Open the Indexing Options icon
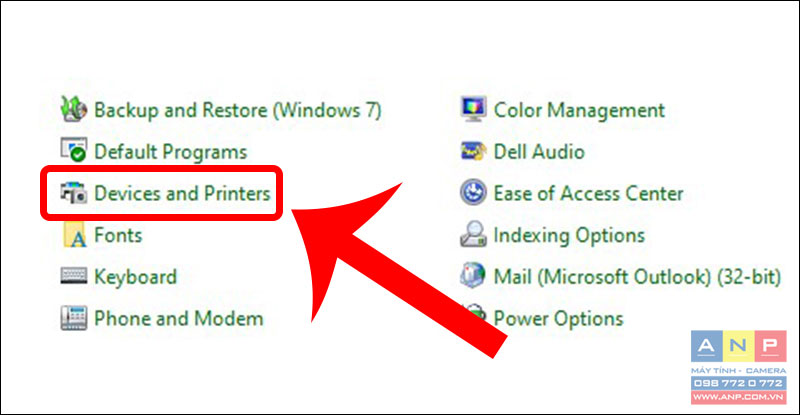The width and height of the screenshot is (800, 415). [473, 235]
